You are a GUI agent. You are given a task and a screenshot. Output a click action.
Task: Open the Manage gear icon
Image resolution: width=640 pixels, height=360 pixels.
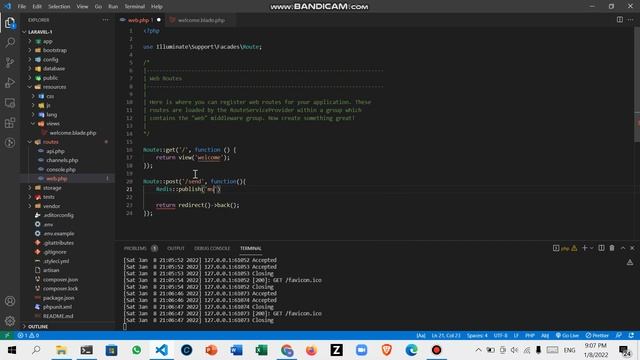point(10,321)
